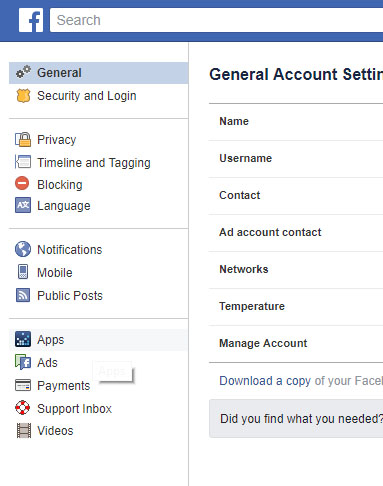Click the Facebook logo icon
This screenshot has height=486, width=383.
31,20
